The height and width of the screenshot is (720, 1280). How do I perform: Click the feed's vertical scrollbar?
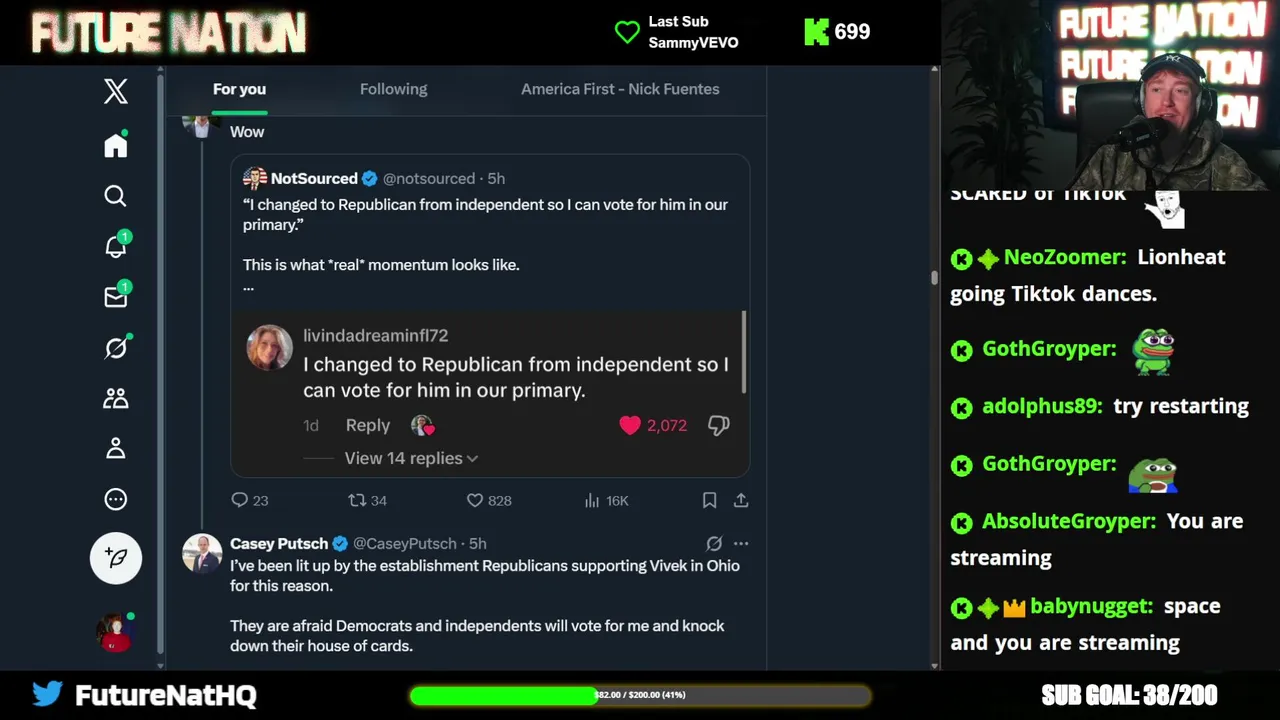[935, 278]
